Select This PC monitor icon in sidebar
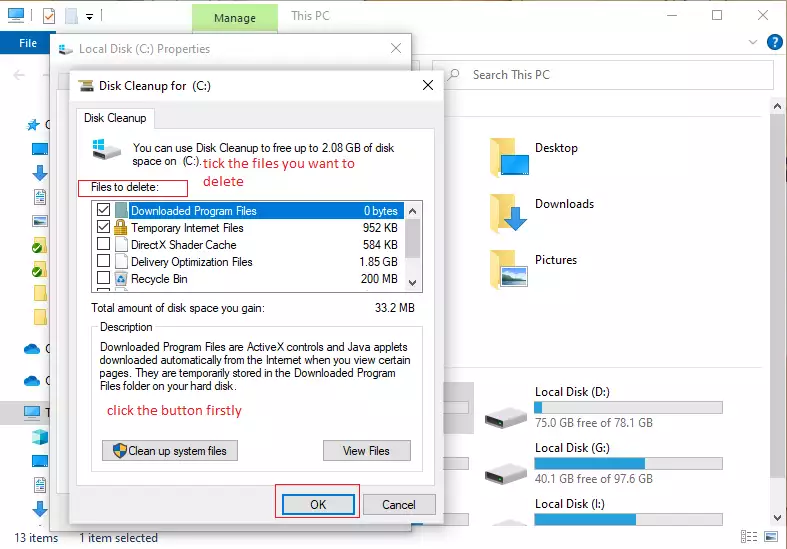The width and height of the screenshot is (787, 549). 32,413
